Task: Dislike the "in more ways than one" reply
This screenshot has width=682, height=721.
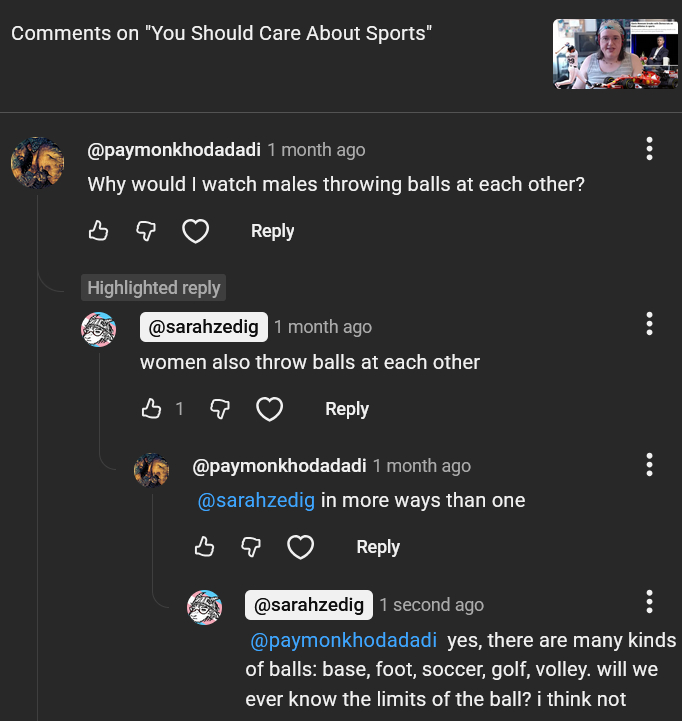Action: [252, 547]
